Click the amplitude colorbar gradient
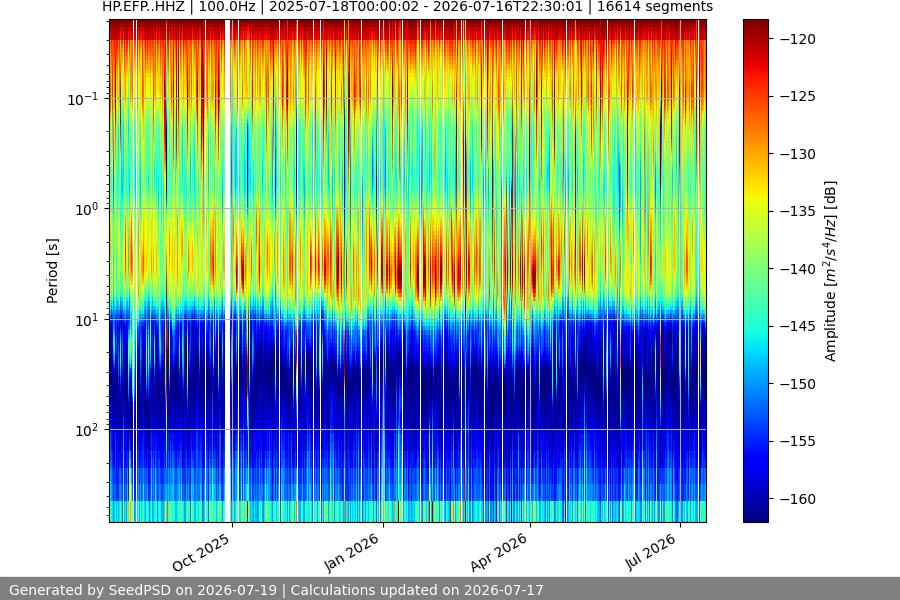The width and height of the screenshot is (900, 600). click(x=755, y=271)
